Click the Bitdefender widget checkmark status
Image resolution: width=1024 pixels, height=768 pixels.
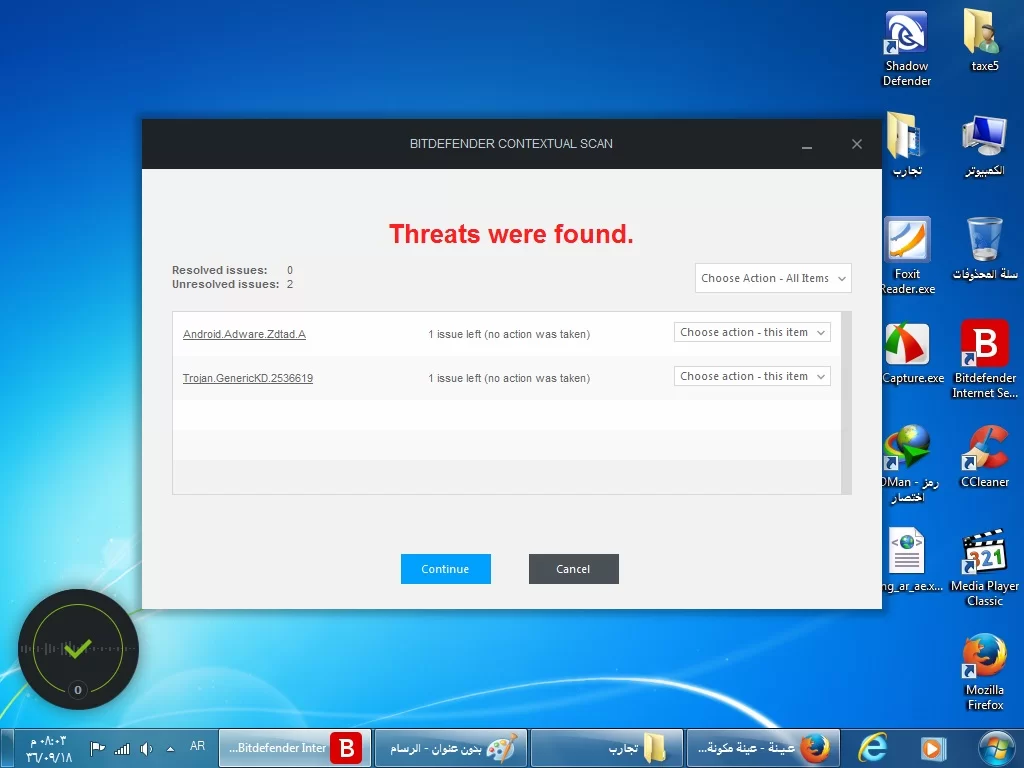tap(78, 648)
